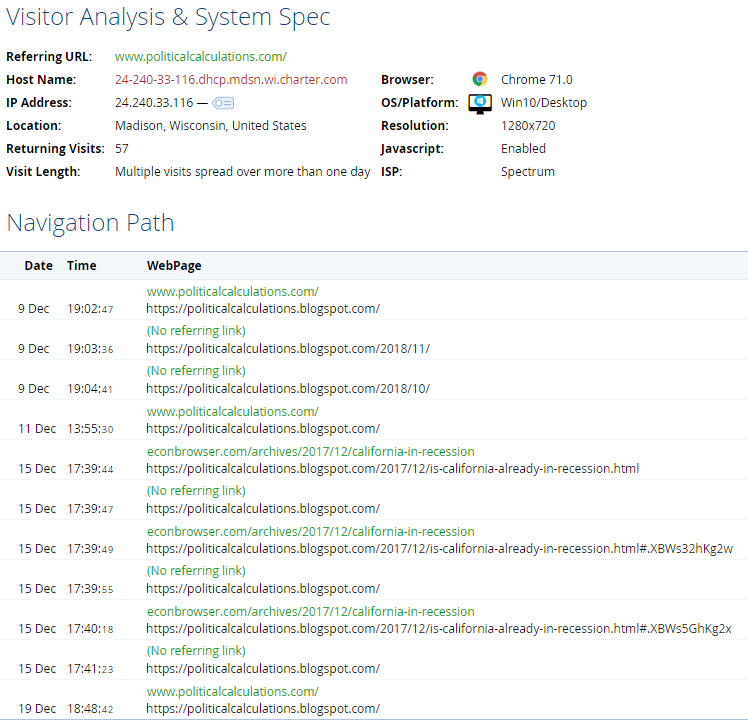
Task: Select the 17:40:18 time cell
Action: pos(90,629)
